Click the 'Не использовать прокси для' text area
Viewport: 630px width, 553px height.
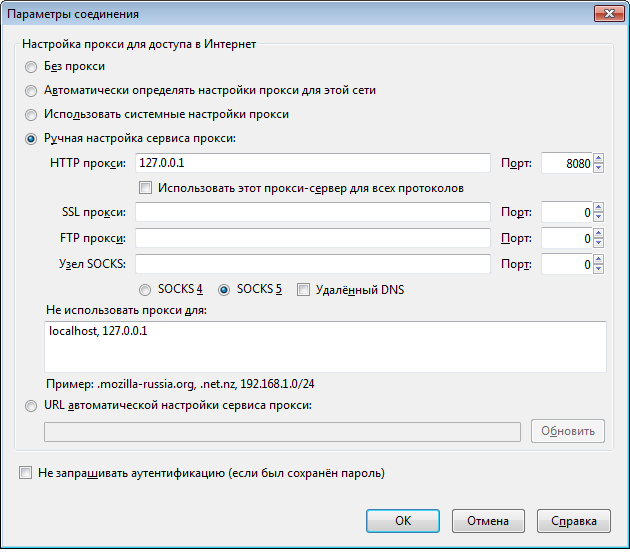[x=325, y=346]
